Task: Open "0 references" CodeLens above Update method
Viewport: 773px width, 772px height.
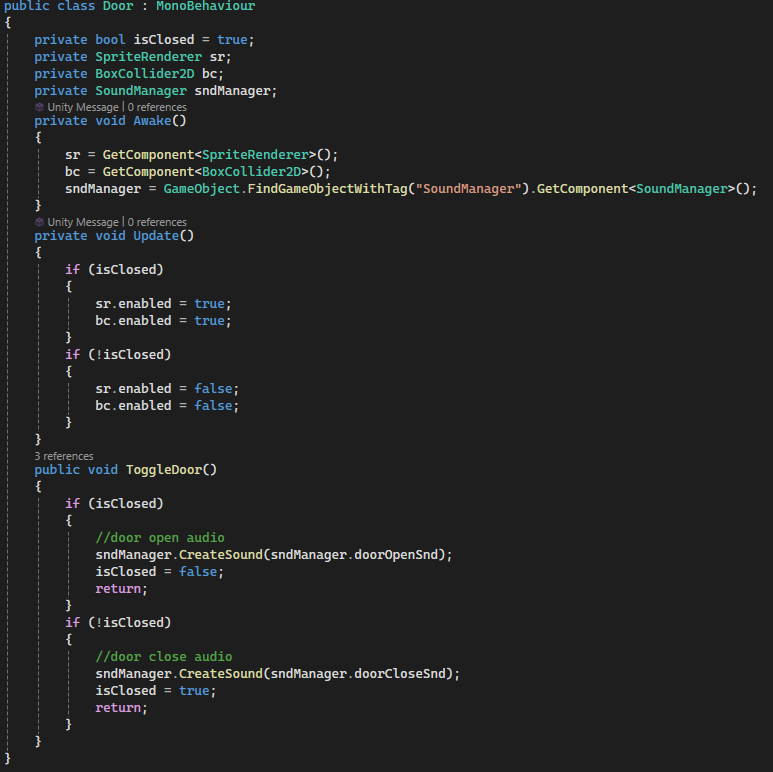Action: coord(157,222)
